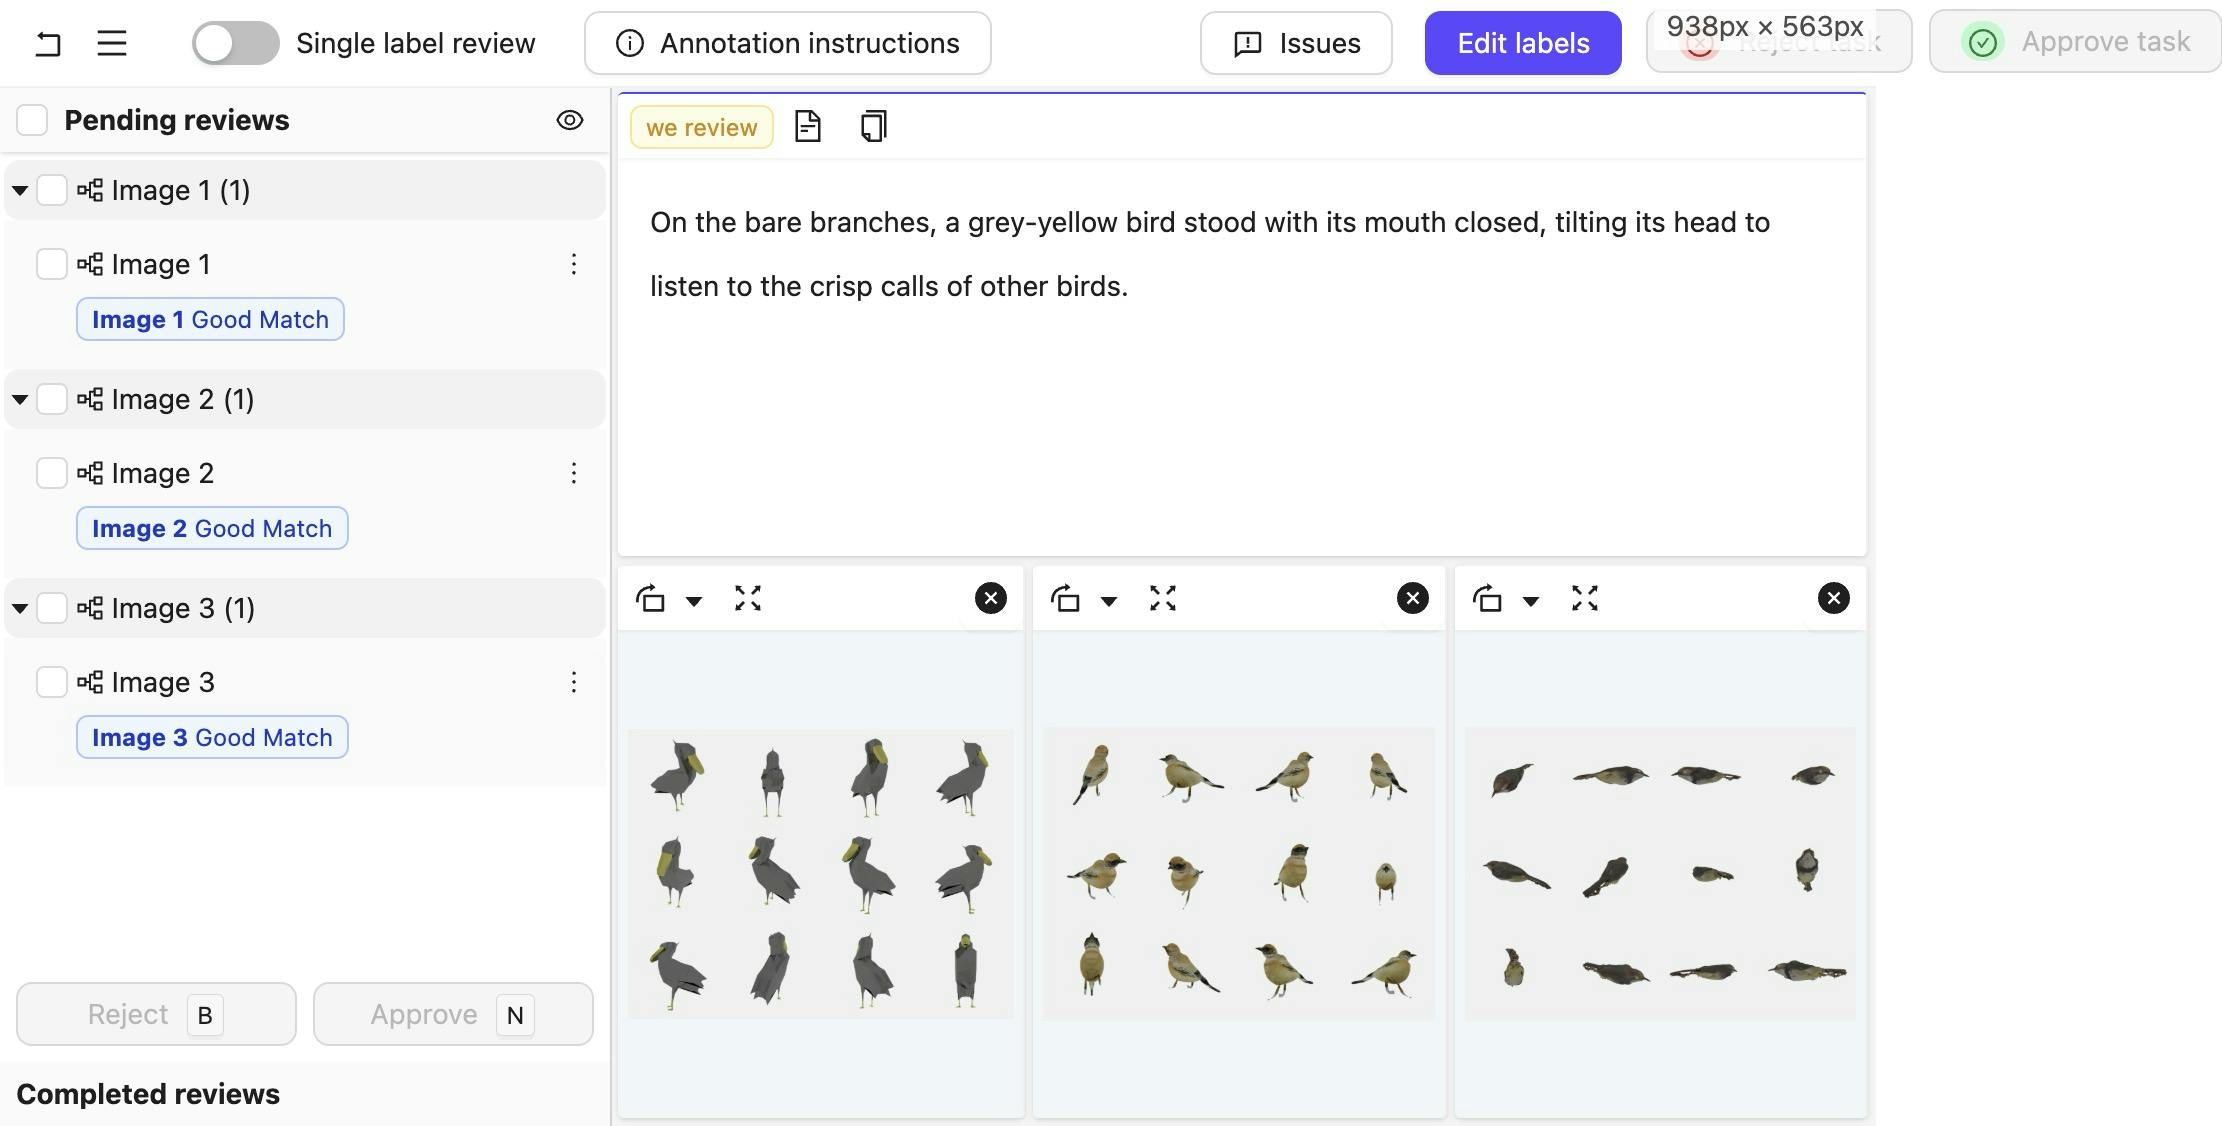Open the Annotation instructions
2222x1126 pixels.
pos(787,43)
